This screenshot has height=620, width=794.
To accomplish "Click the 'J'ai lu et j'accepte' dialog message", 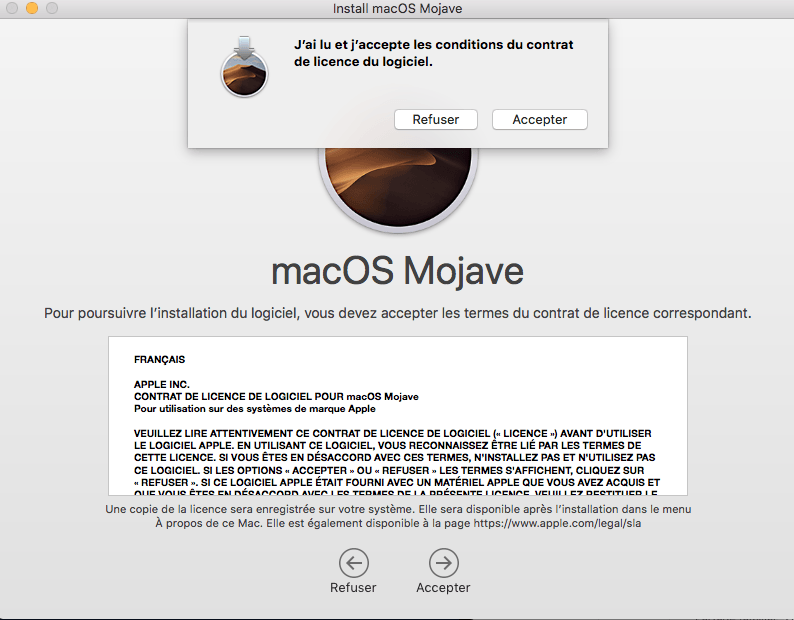I will click(x=433, y=53).
